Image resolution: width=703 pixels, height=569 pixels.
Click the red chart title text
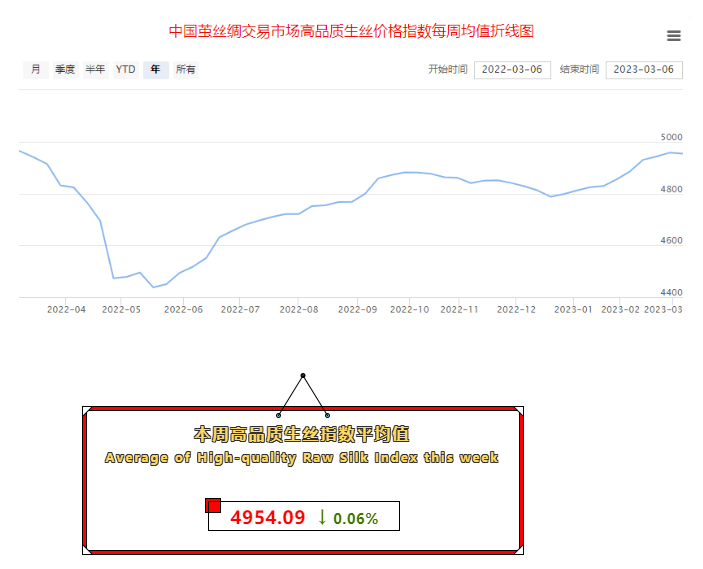tap(351, 31)
